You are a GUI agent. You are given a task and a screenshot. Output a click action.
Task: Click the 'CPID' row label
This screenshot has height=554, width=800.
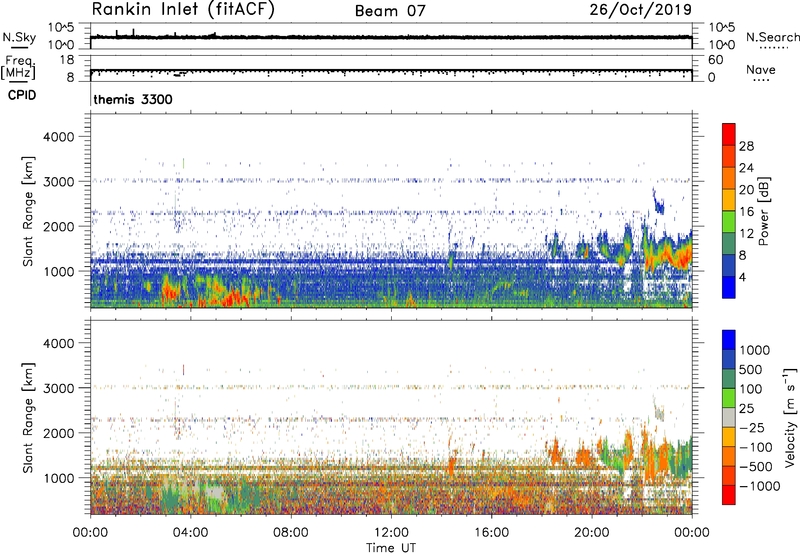pyautogui.click(x=22, y=95)
